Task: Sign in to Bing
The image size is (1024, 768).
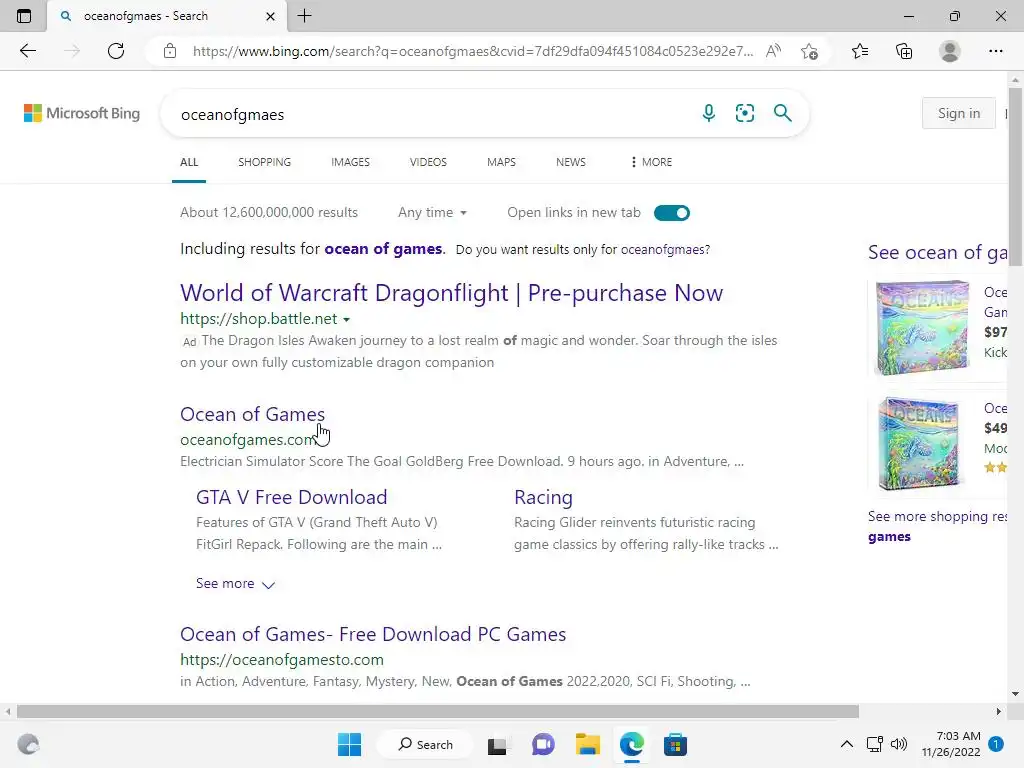Action: [x=959, y=113]
